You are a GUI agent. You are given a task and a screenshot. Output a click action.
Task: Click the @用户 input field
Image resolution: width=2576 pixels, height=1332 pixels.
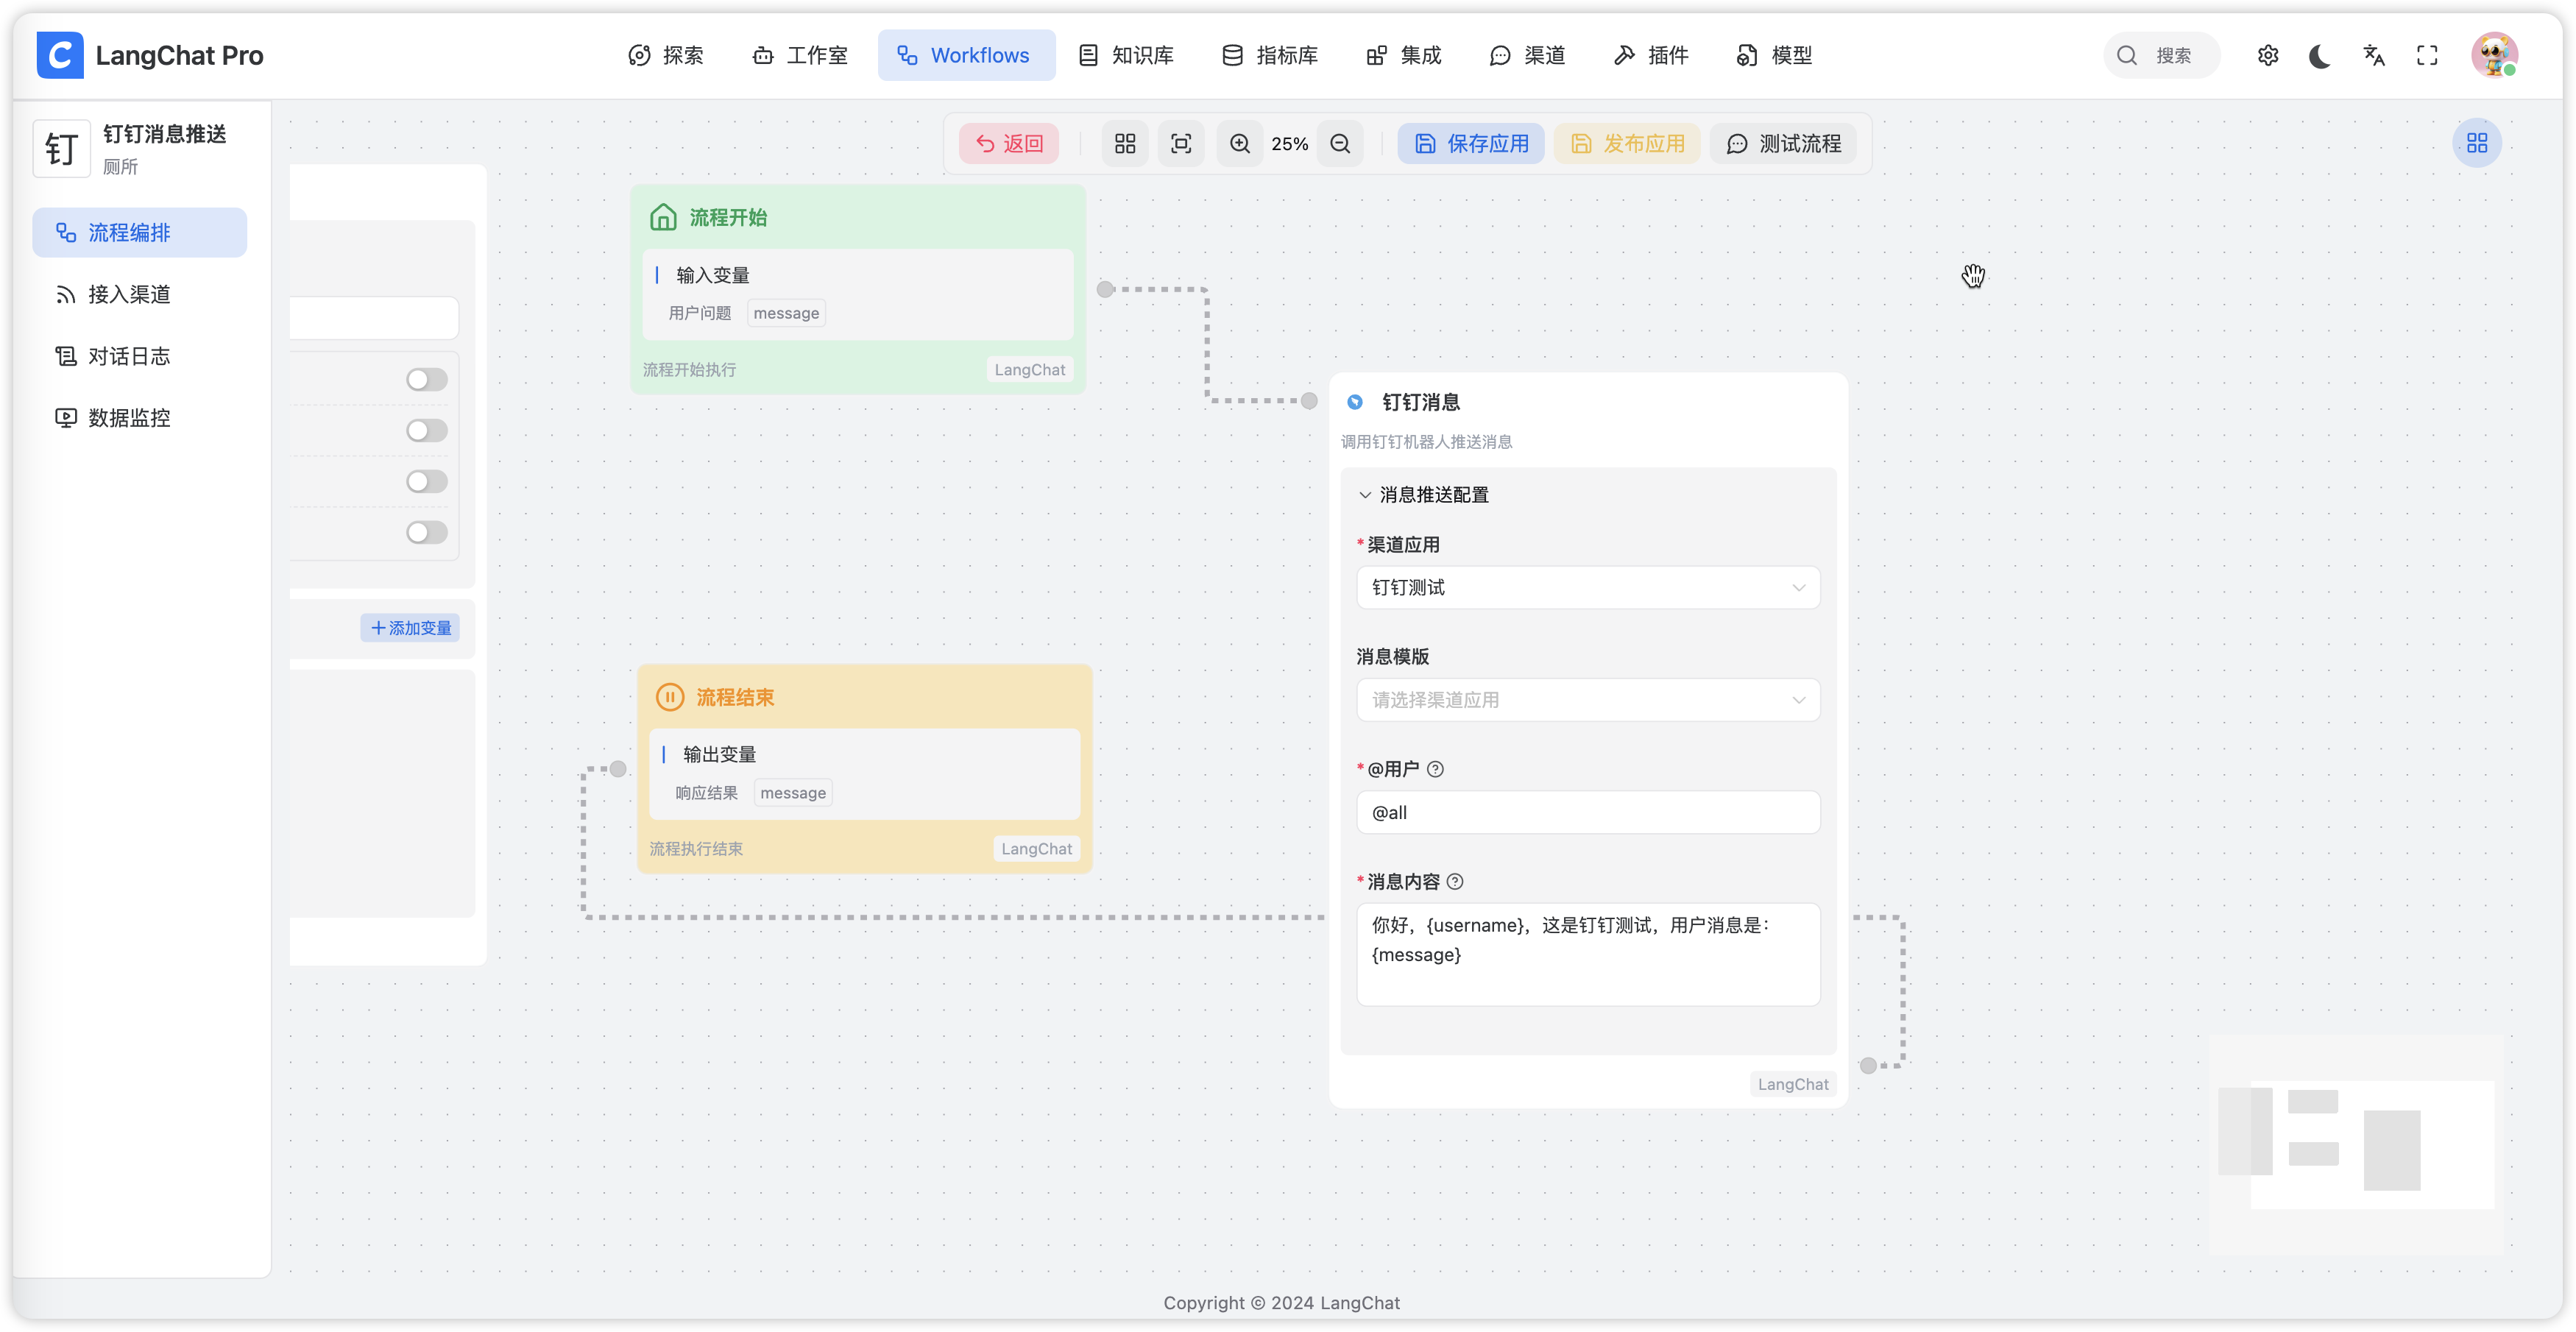click(1587, 813)
